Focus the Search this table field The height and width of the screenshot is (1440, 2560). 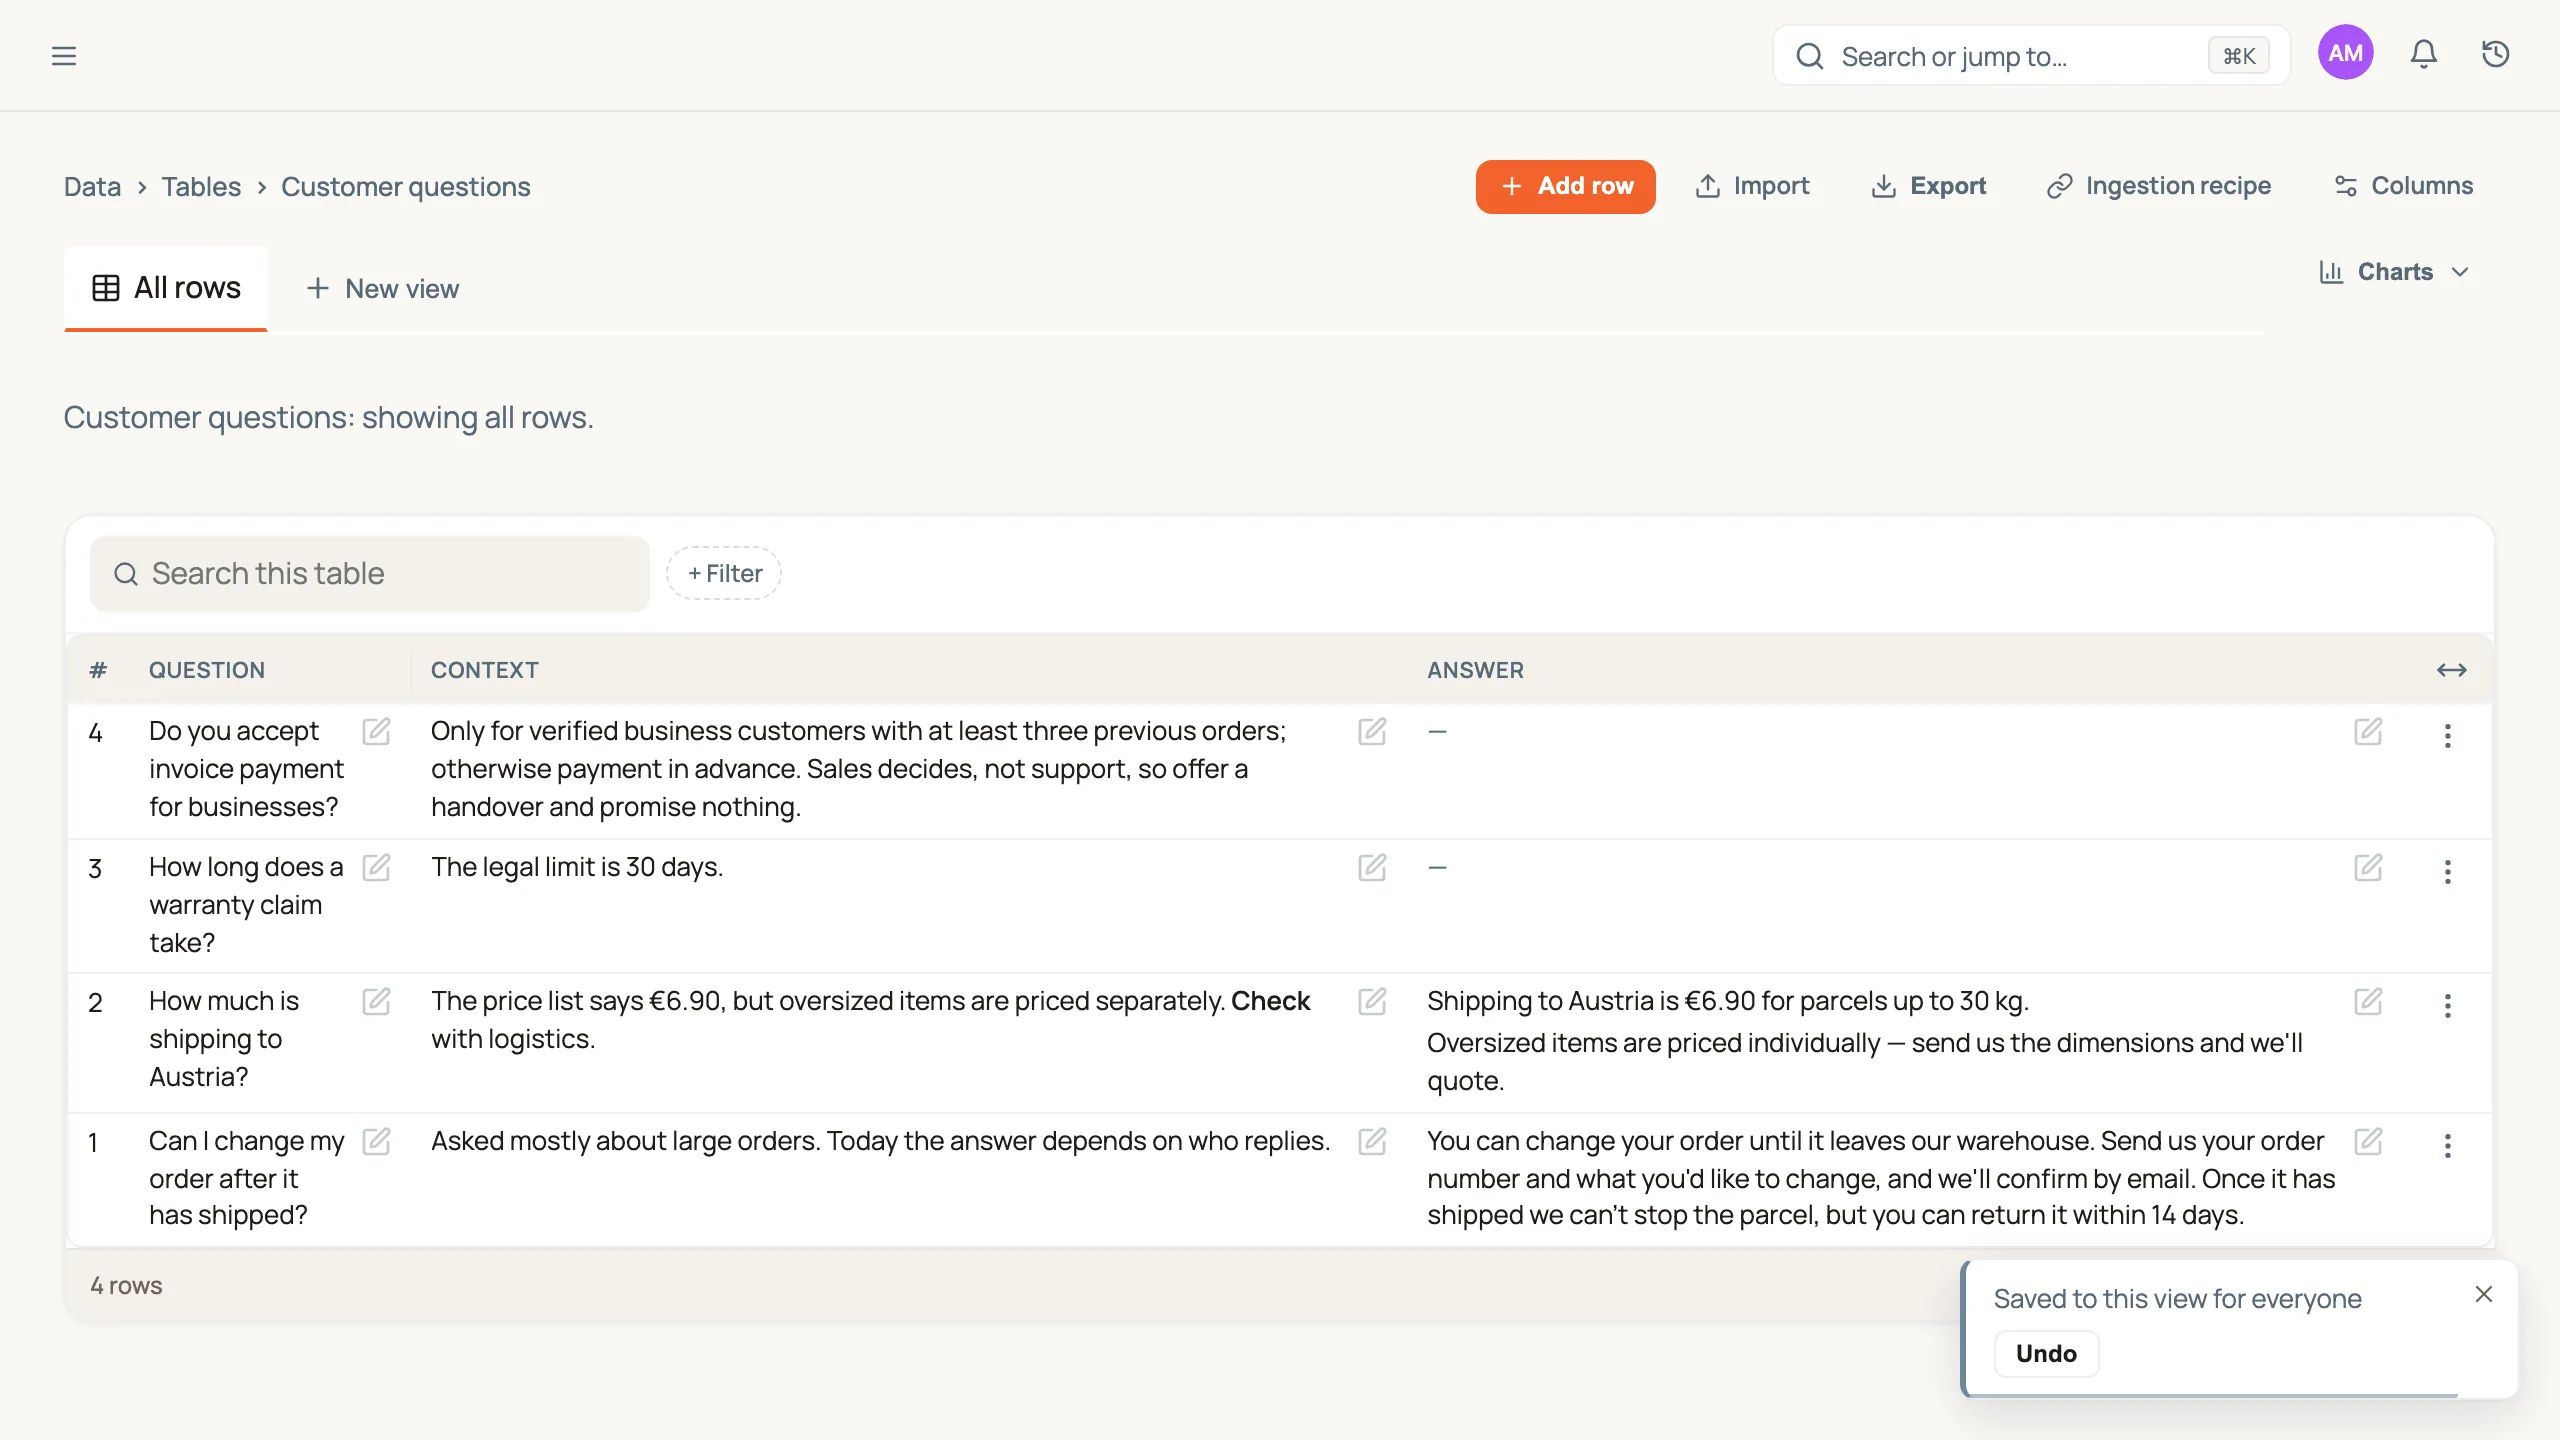coord(369,573)
